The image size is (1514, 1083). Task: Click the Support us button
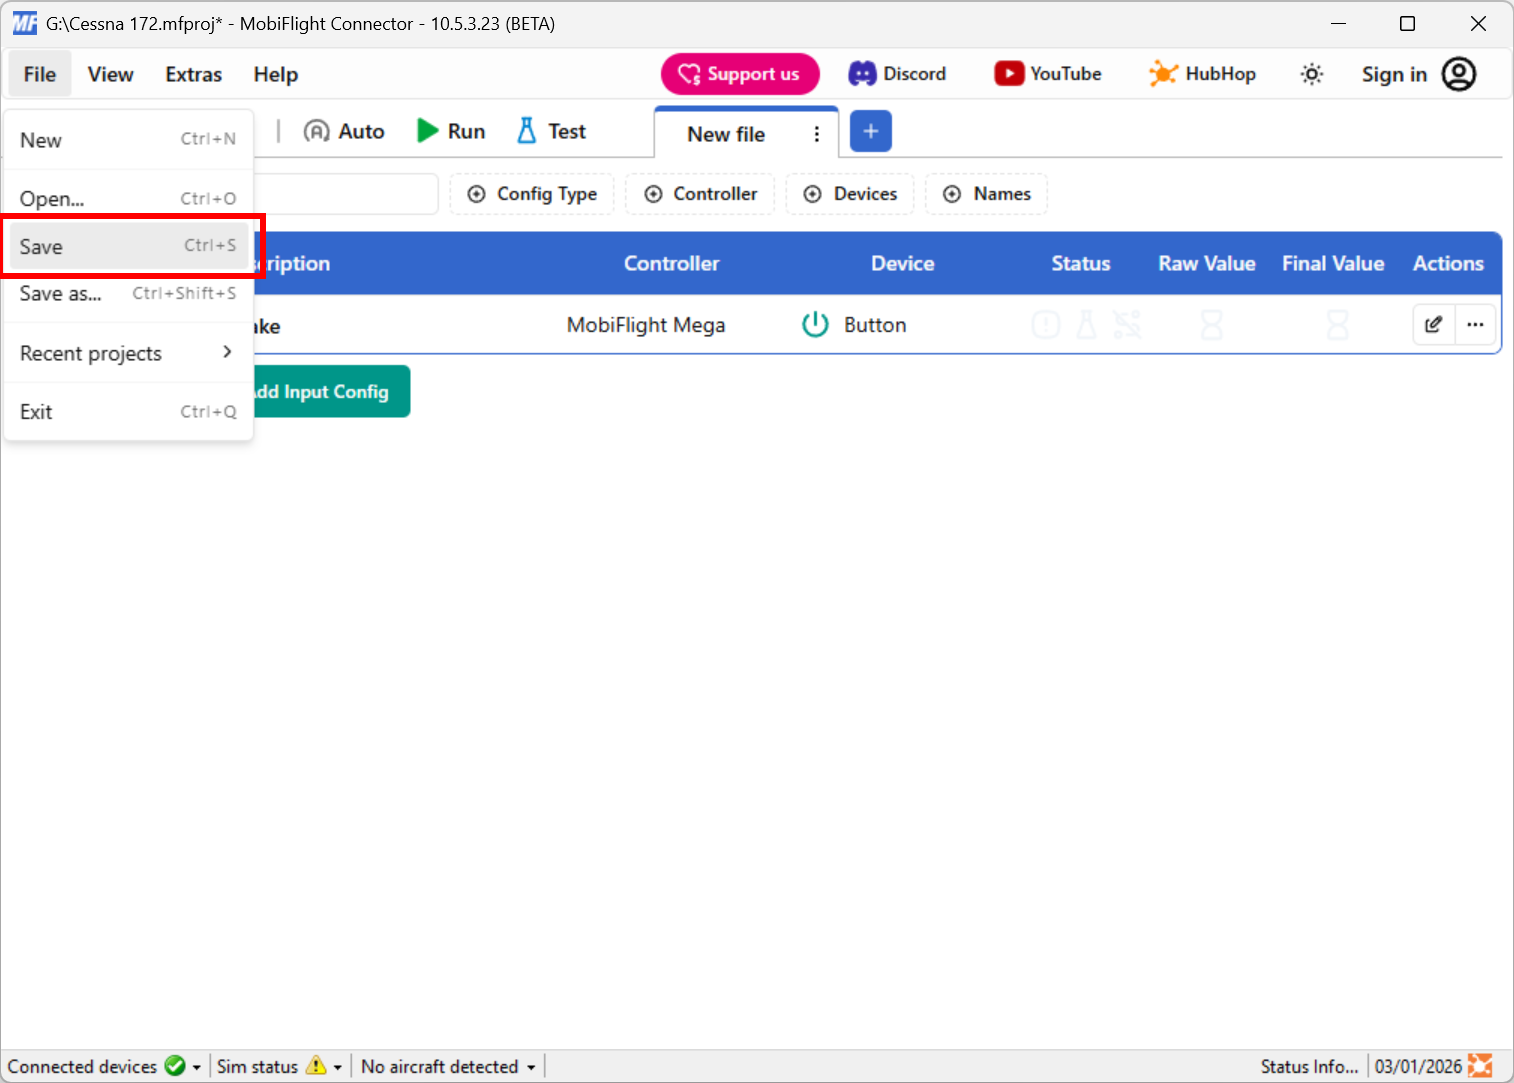click(740, 73)
